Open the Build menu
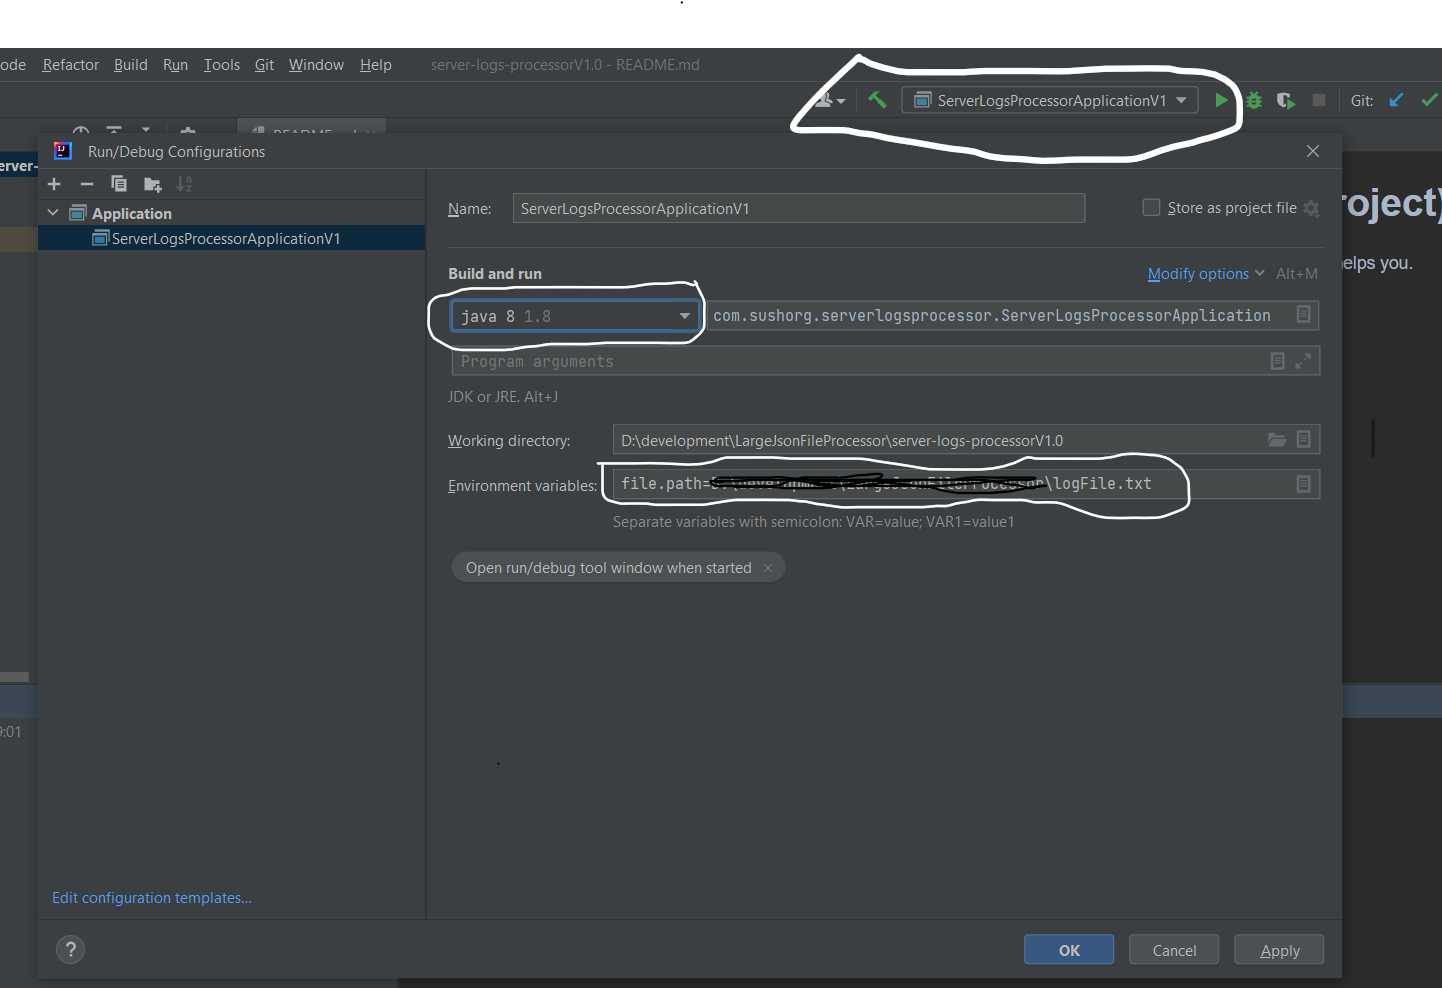Screen dimensions: 1442x988 (131, 65)
